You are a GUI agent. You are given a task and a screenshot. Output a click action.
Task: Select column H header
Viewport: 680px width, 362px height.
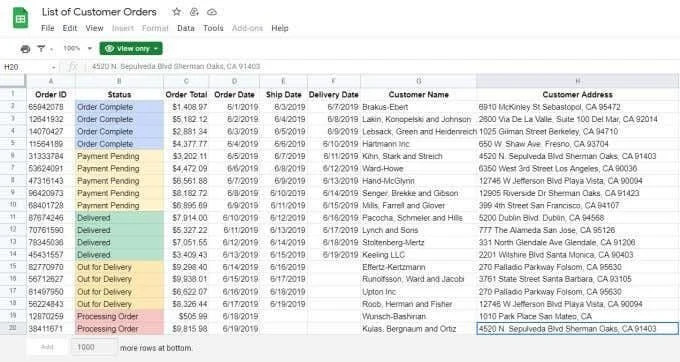577,81
